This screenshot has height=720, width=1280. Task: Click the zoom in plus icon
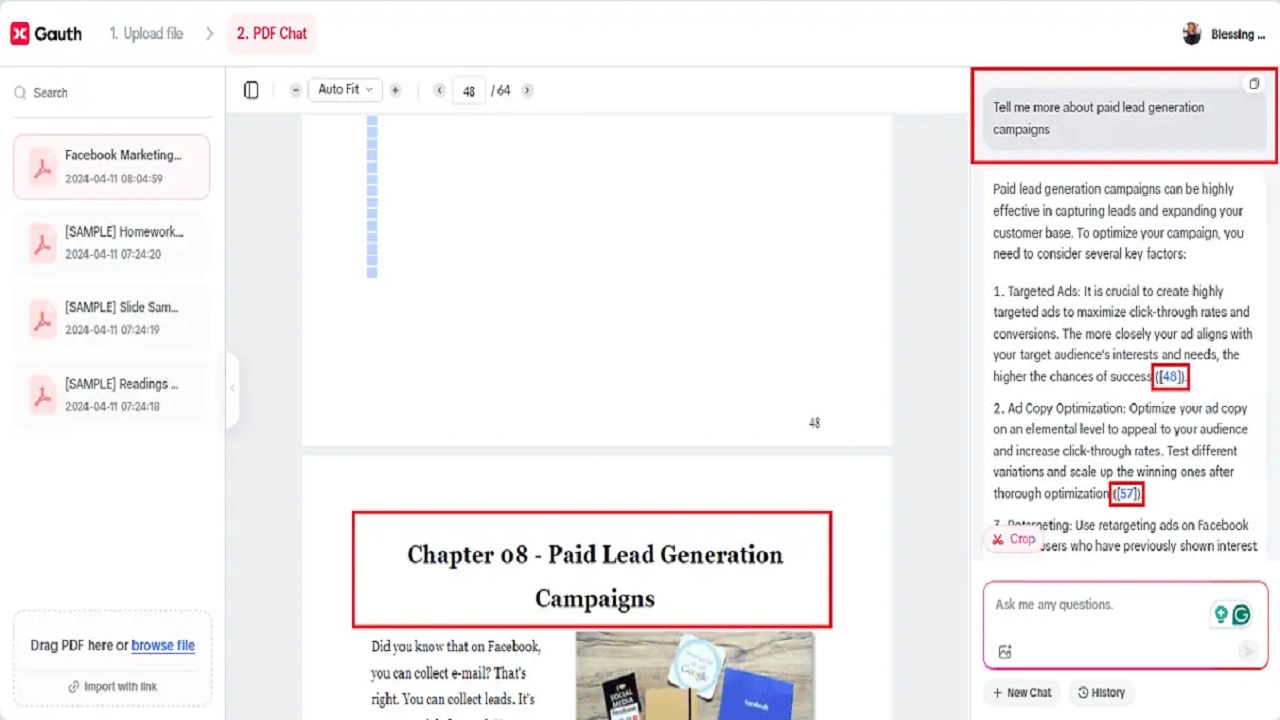[394, 90]
